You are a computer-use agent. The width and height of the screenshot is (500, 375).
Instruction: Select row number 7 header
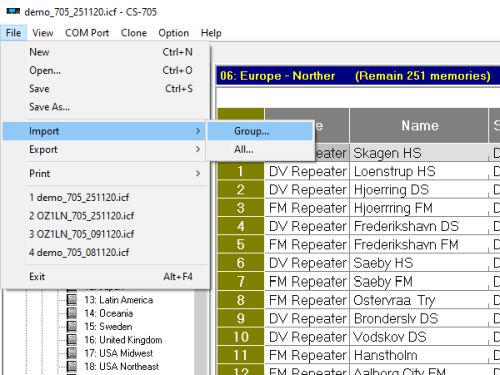[x=241, y=282]
